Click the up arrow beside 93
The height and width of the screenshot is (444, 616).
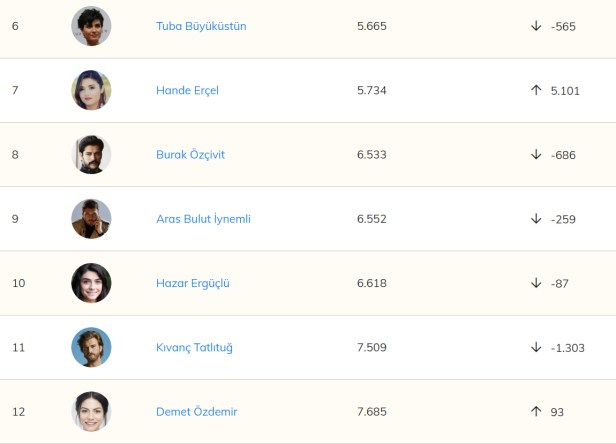coord(536,412)
